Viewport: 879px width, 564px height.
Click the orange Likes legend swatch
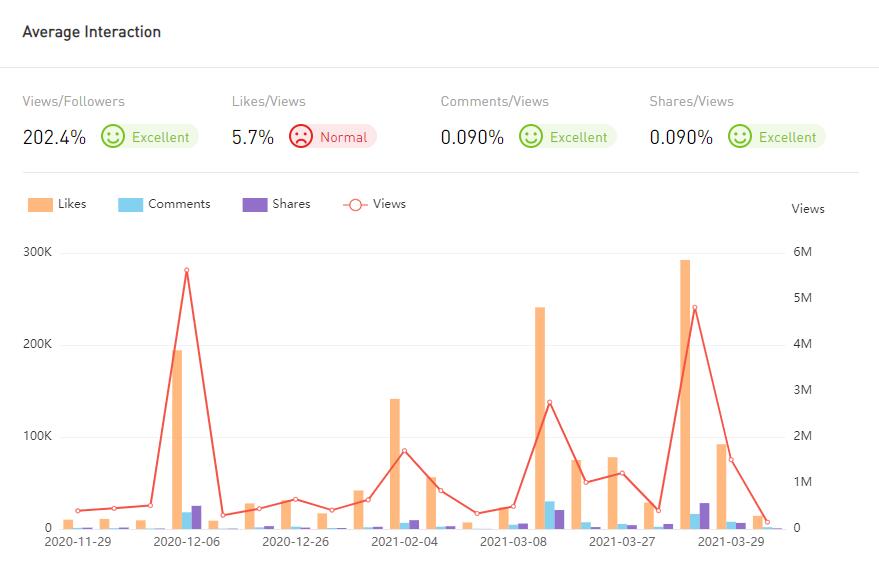point(40,204)
